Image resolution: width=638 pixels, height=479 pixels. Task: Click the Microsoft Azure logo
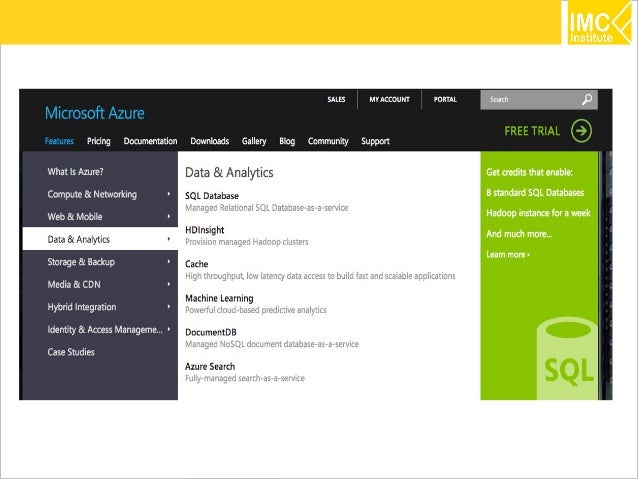[x=94, y=113]
